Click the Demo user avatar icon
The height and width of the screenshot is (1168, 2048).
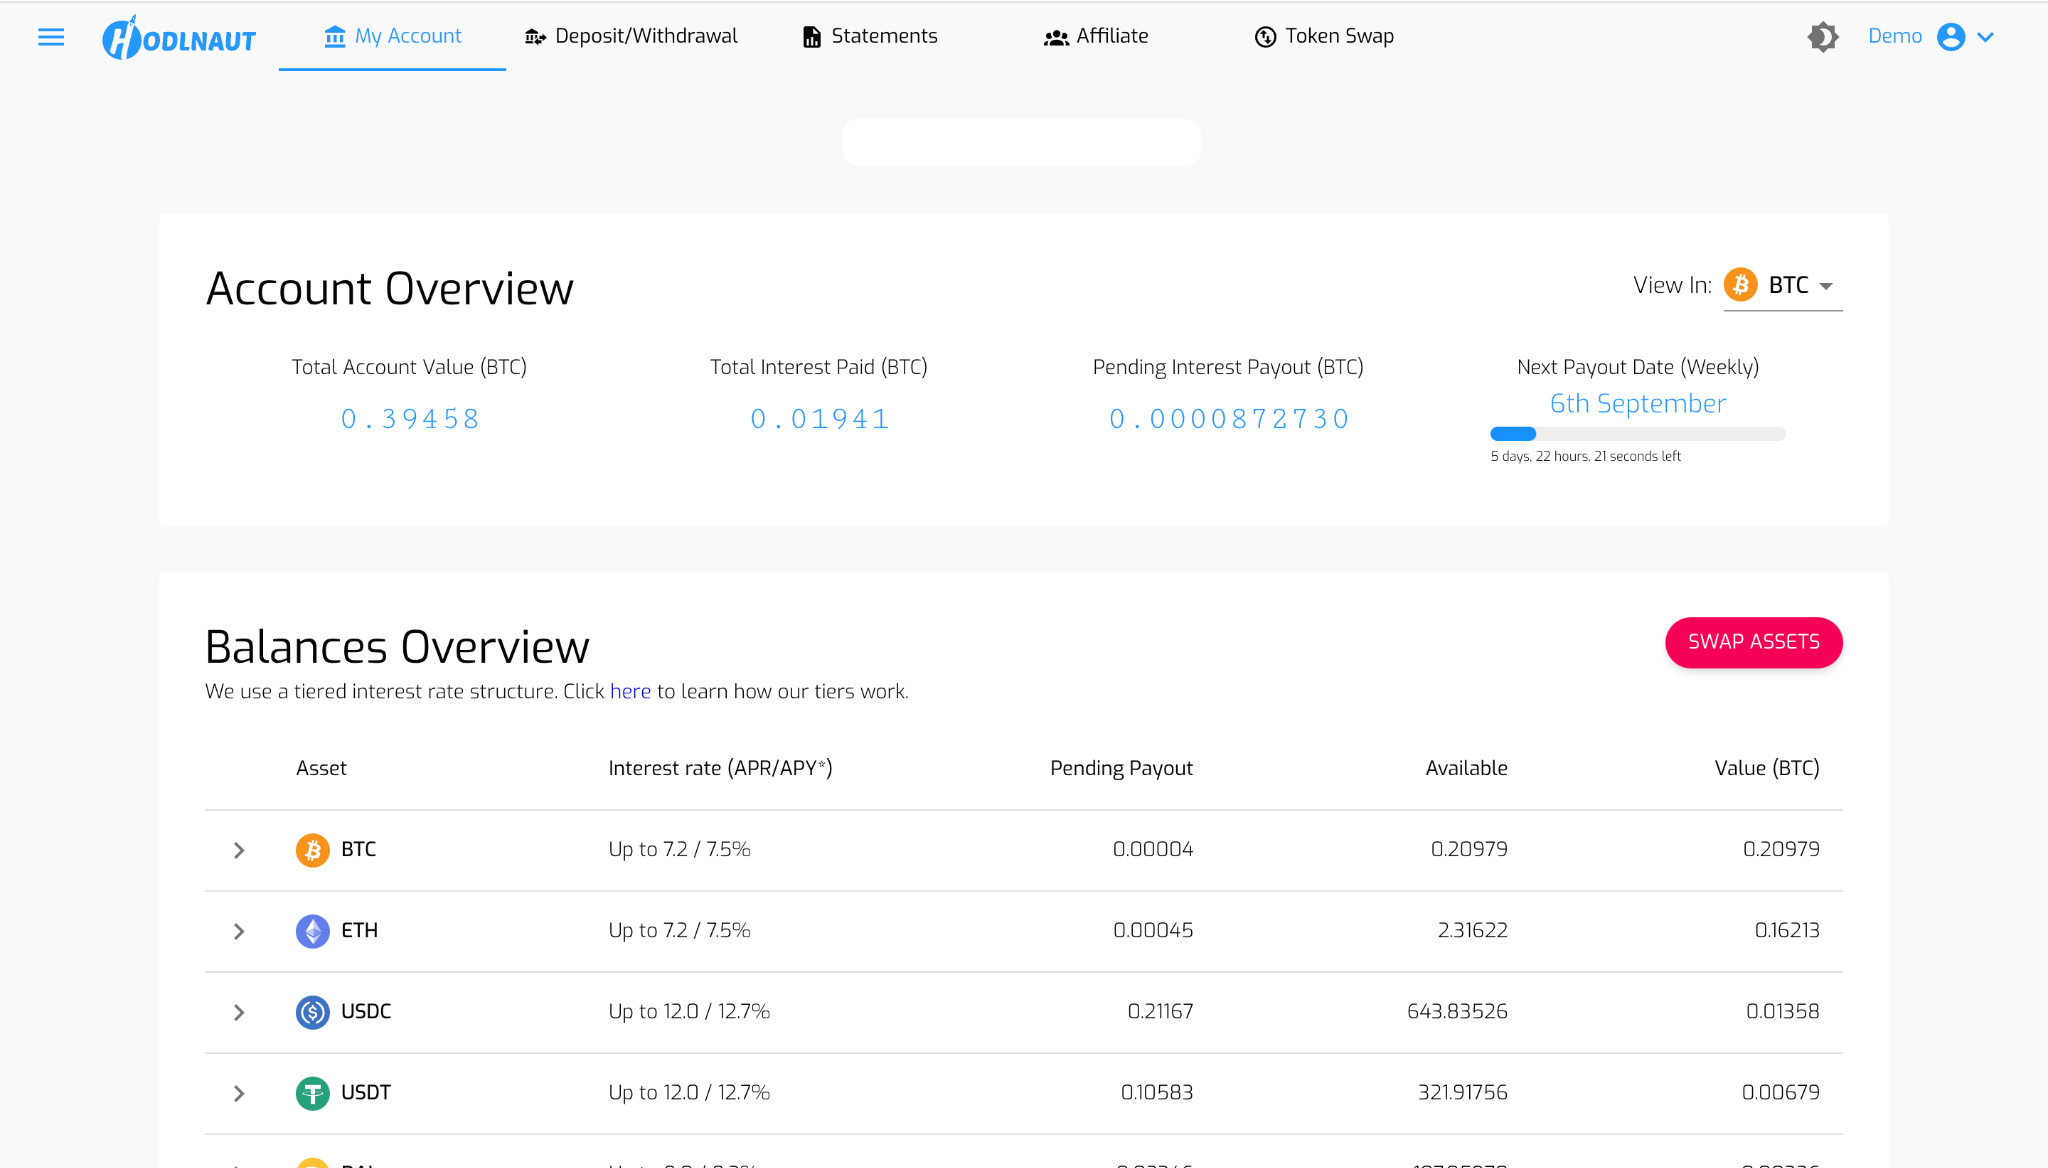1950,37
